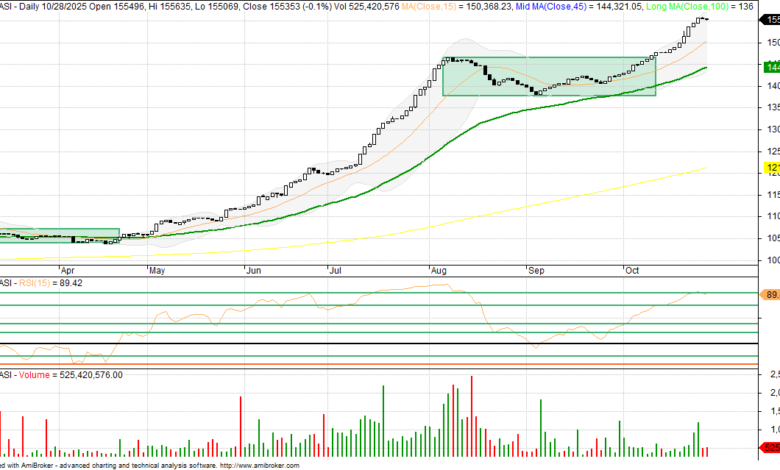Click the Sep month marker on the time axis
780x470 pixels.
tap(535, 270)
